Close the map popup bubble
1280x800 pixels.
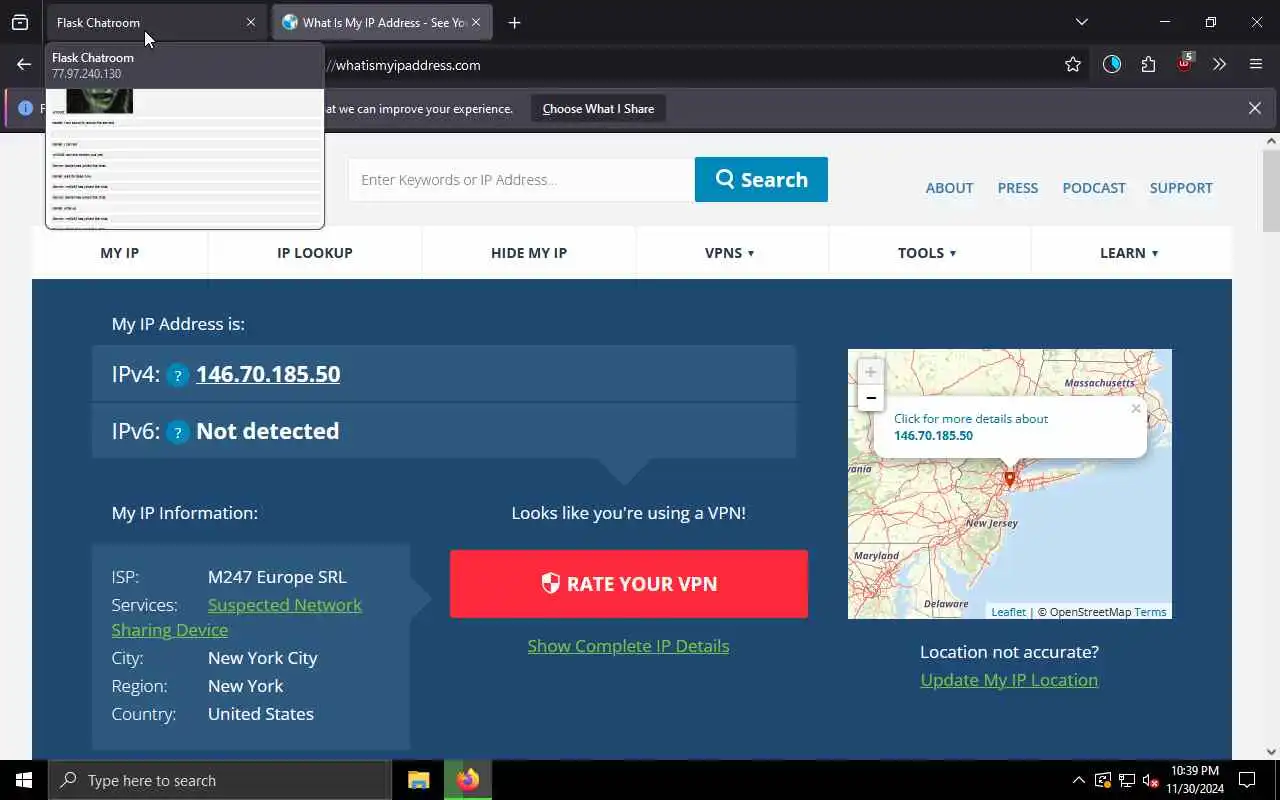coord(1136,408)
